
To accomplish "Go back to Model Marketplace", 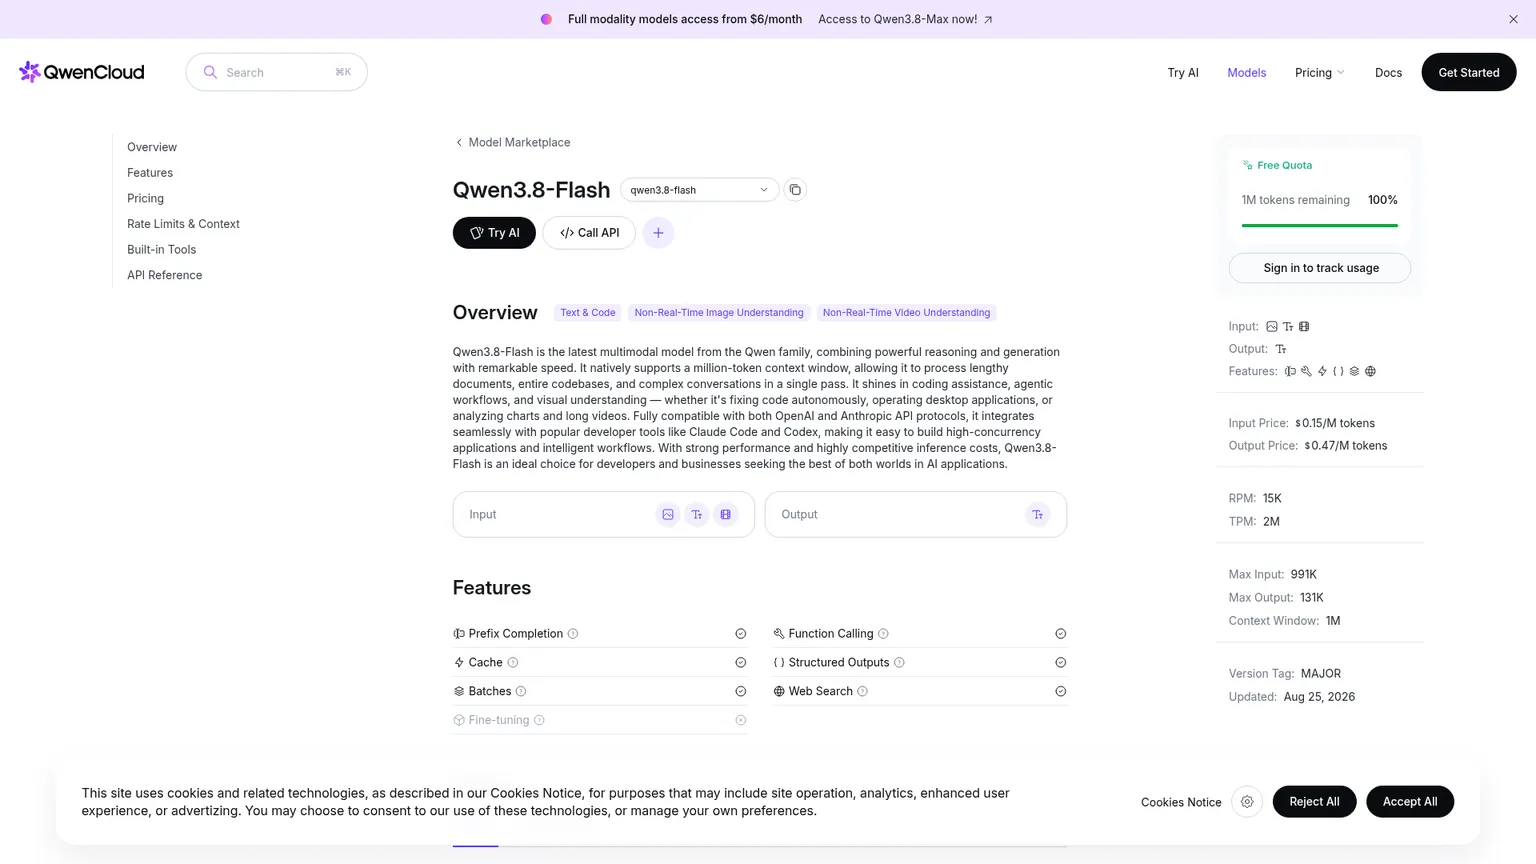I will click(512, 142).
